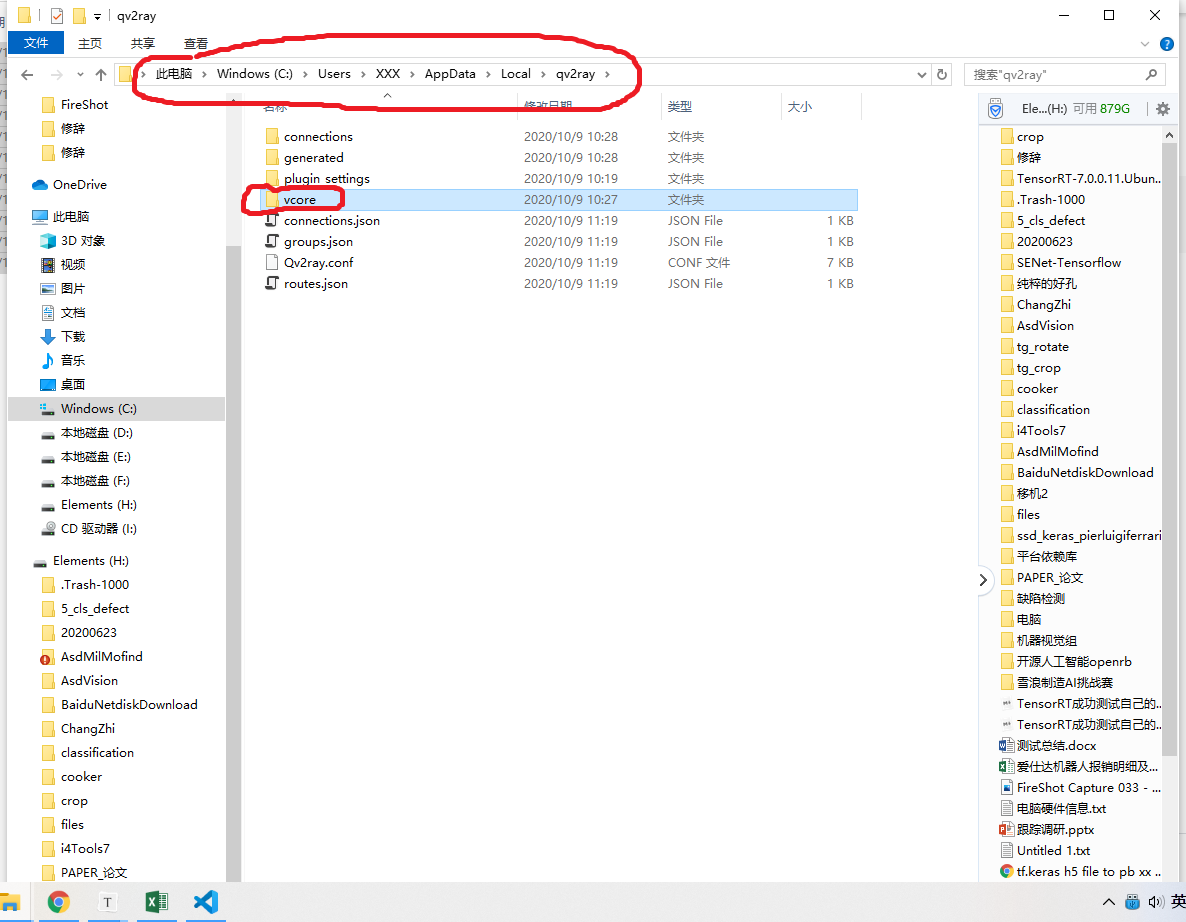The image size is (1186, 922).
Task: Open the Help question mark icon
Action: pos(1166,44)
